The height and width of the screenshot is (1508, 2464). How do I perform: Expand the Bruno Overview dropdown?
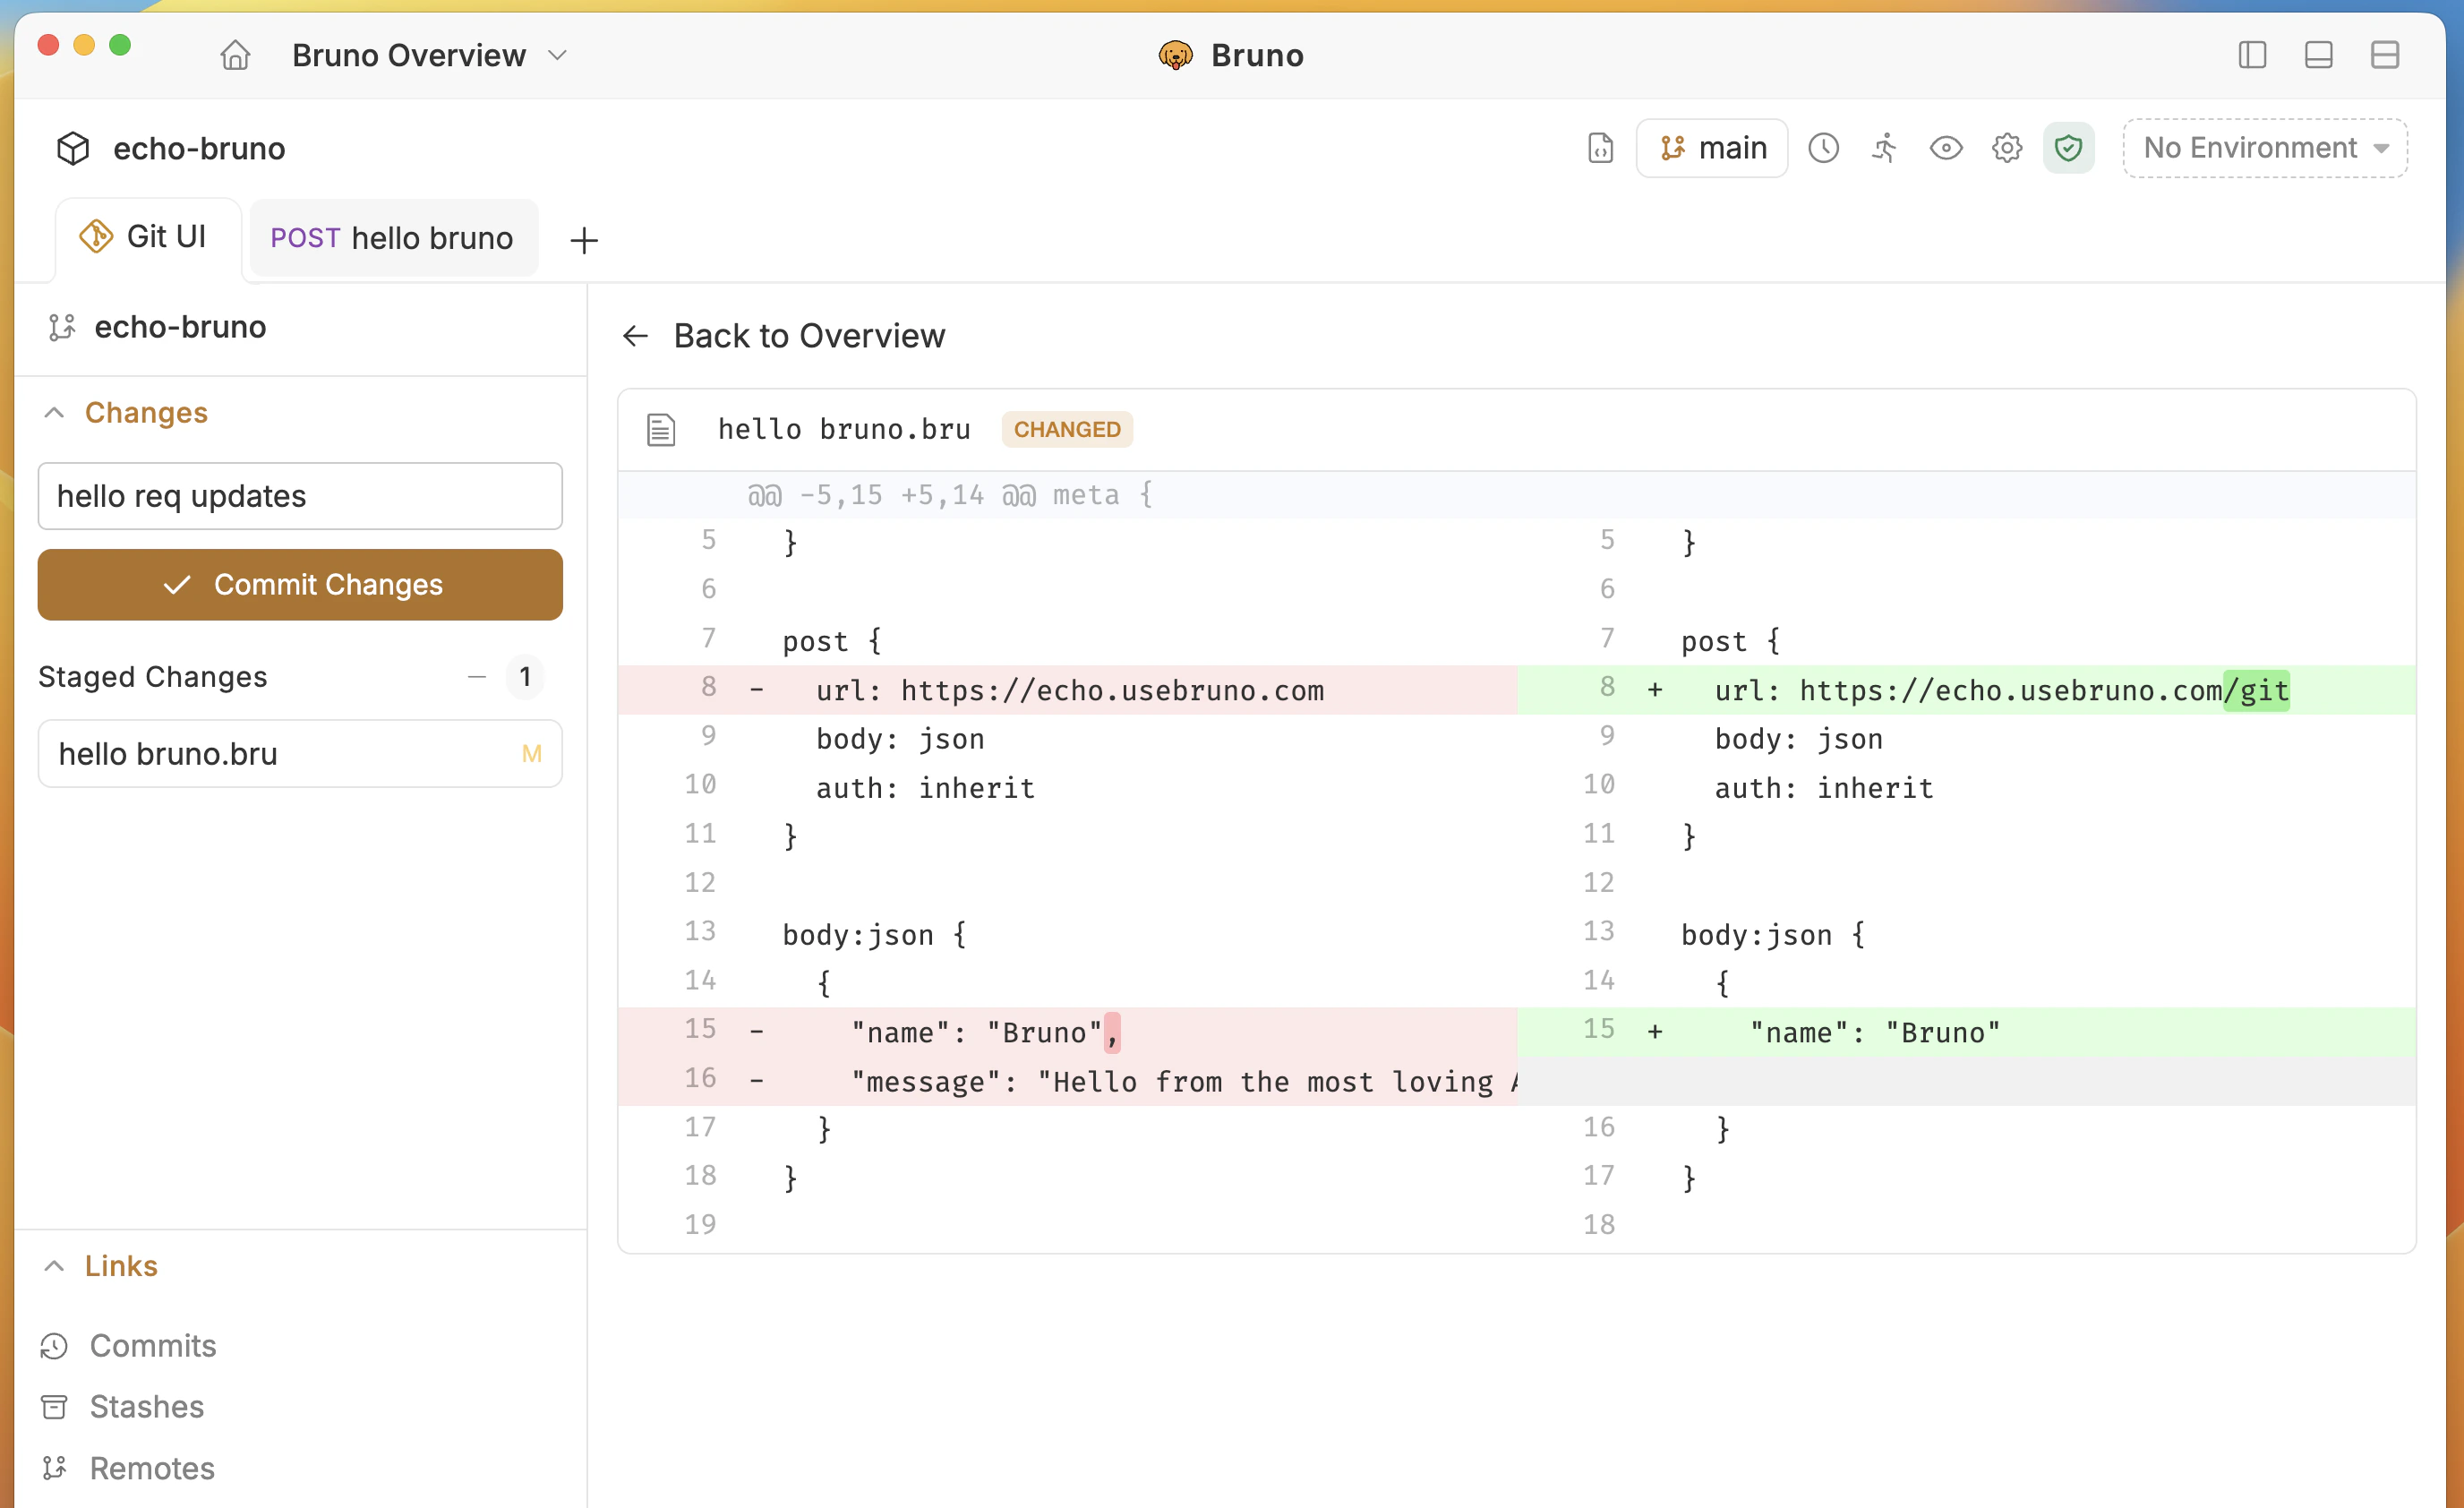coord(558,55)
